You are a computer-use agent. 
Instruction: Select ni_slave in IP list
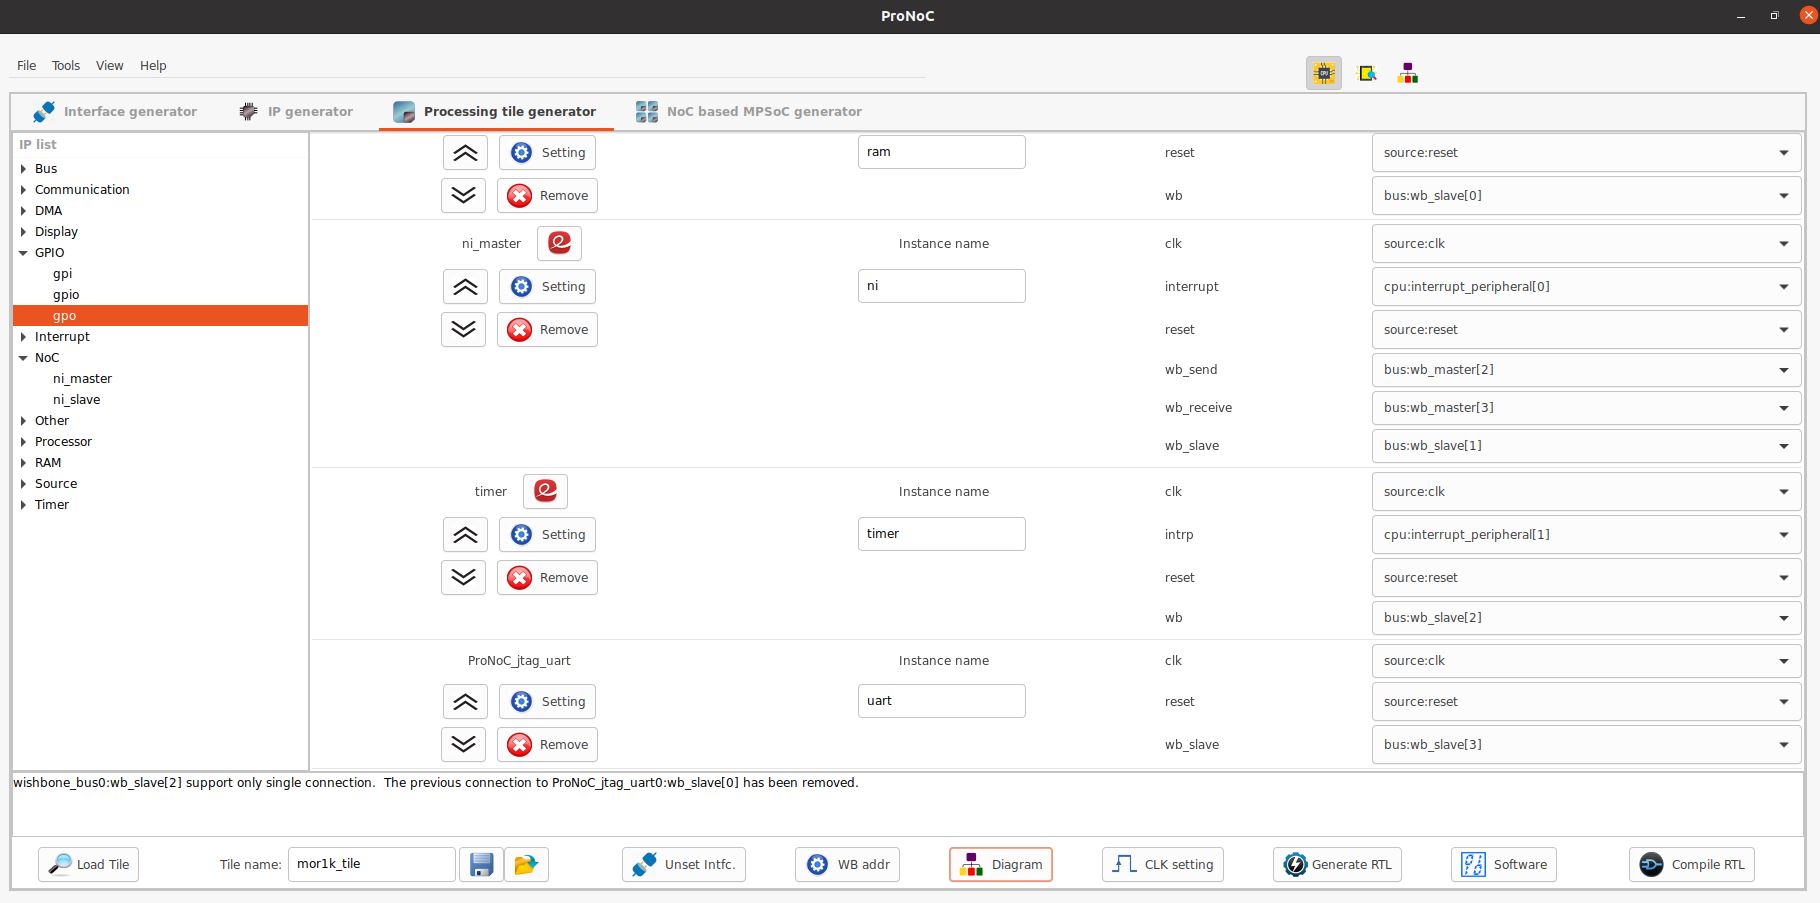pyautogui.click(x=76, y=400)
